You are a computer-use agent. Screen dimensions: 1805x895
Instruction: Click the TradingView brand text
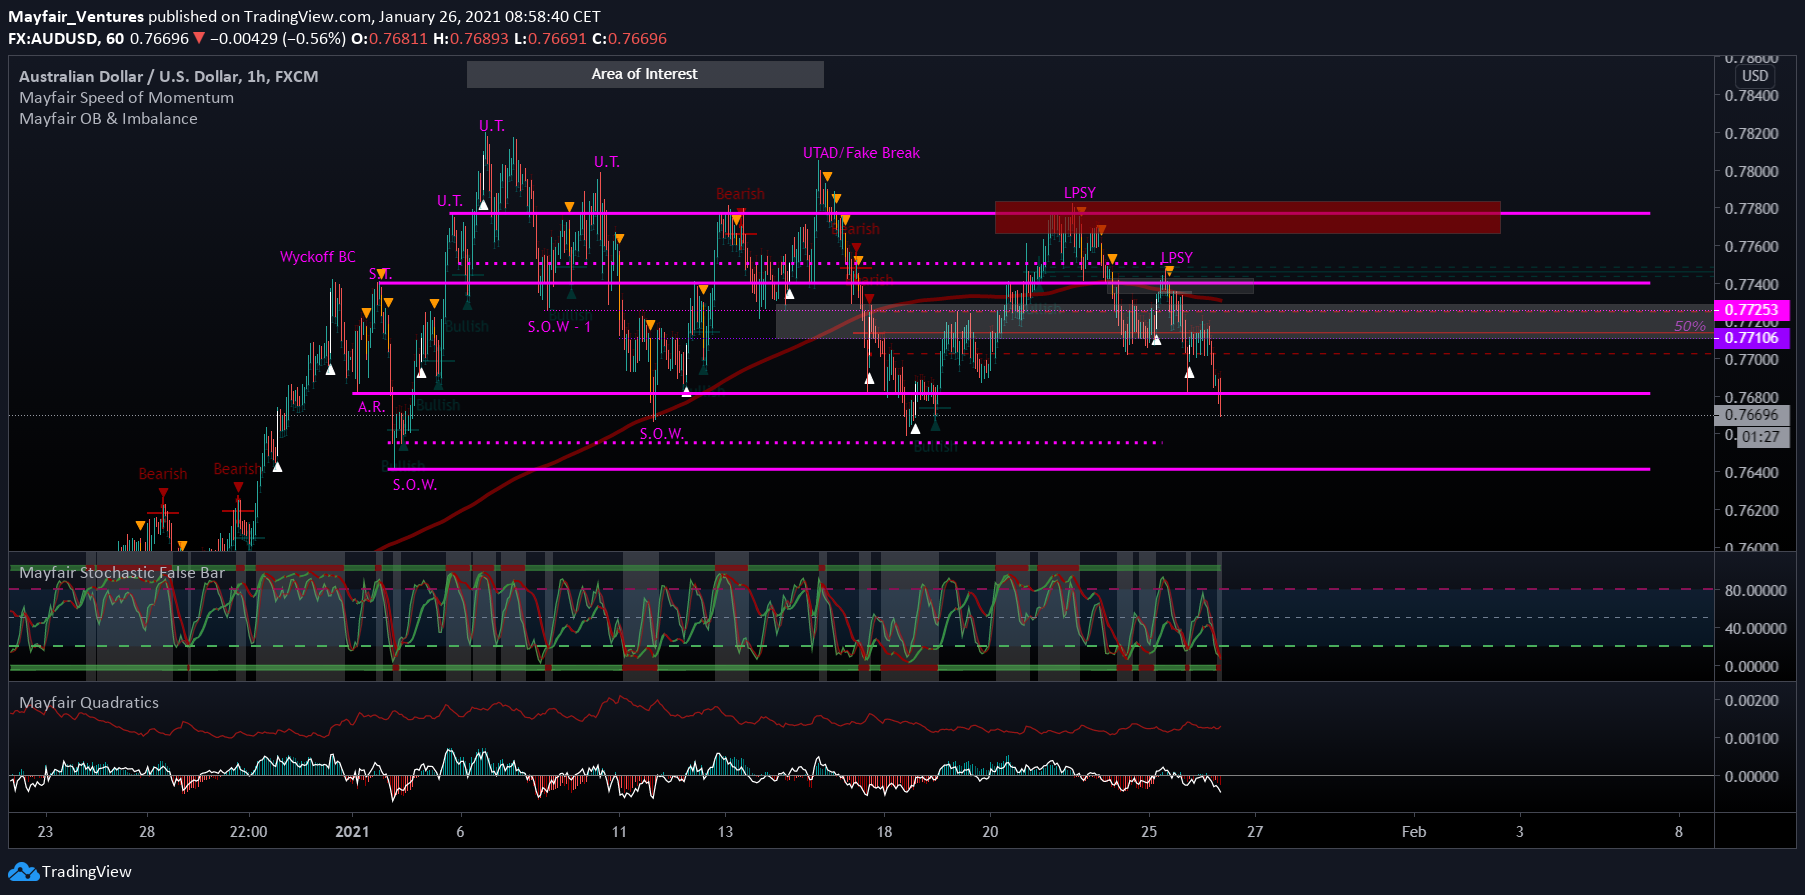click(87, 872)
